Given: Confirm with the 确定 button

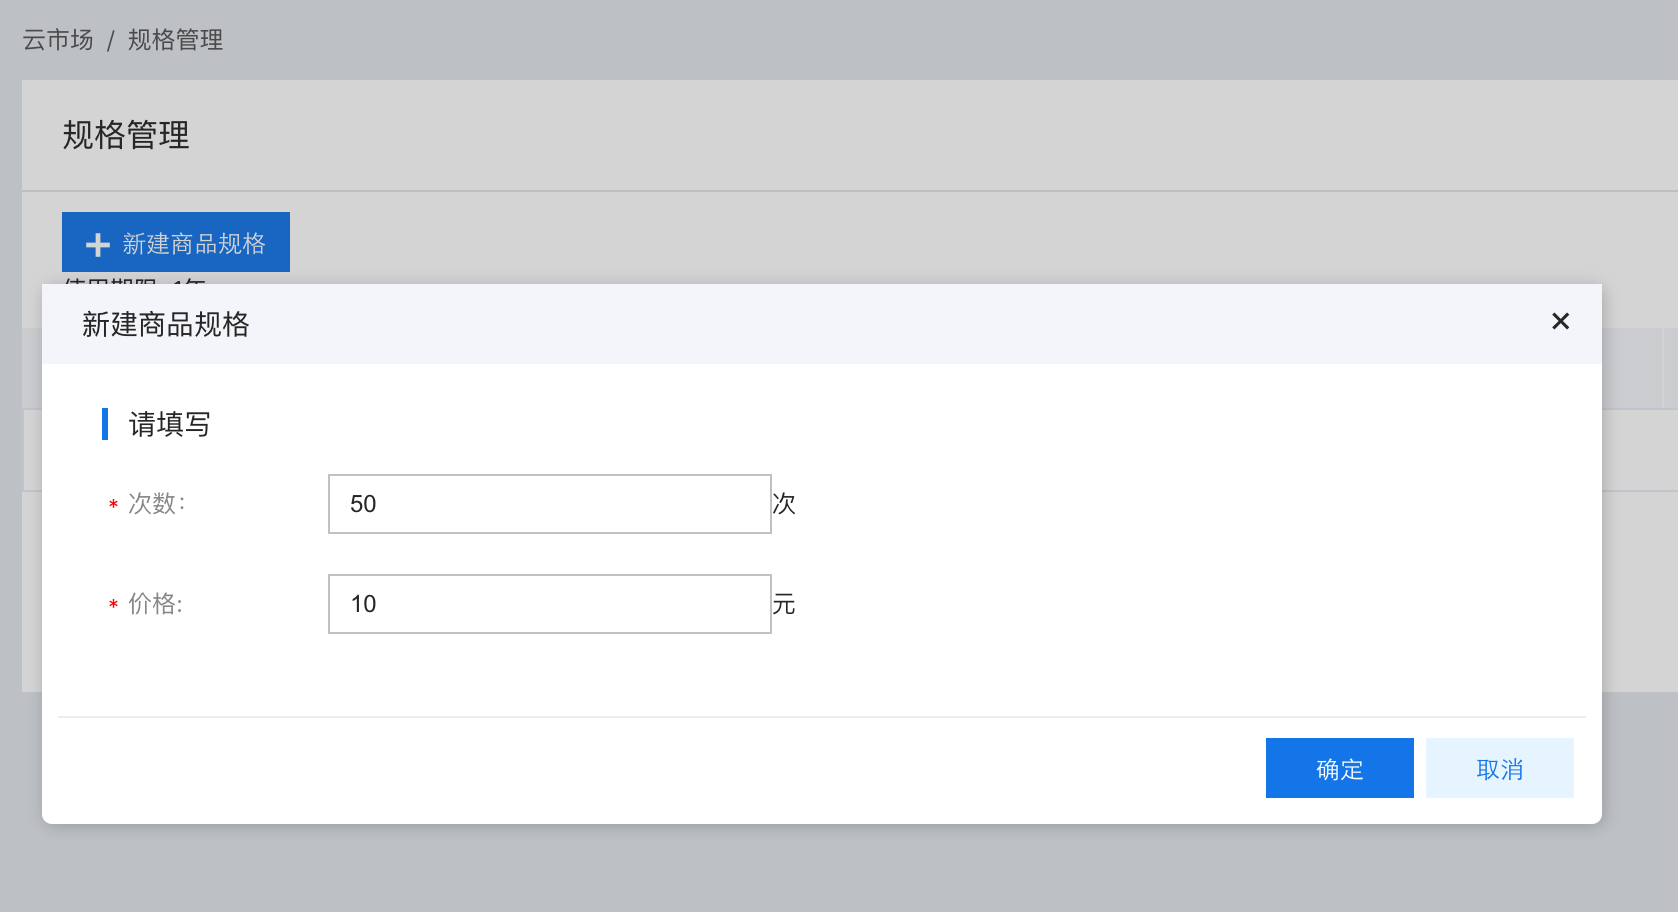Looking at the screenshot, I should [x=1340, y=768].
